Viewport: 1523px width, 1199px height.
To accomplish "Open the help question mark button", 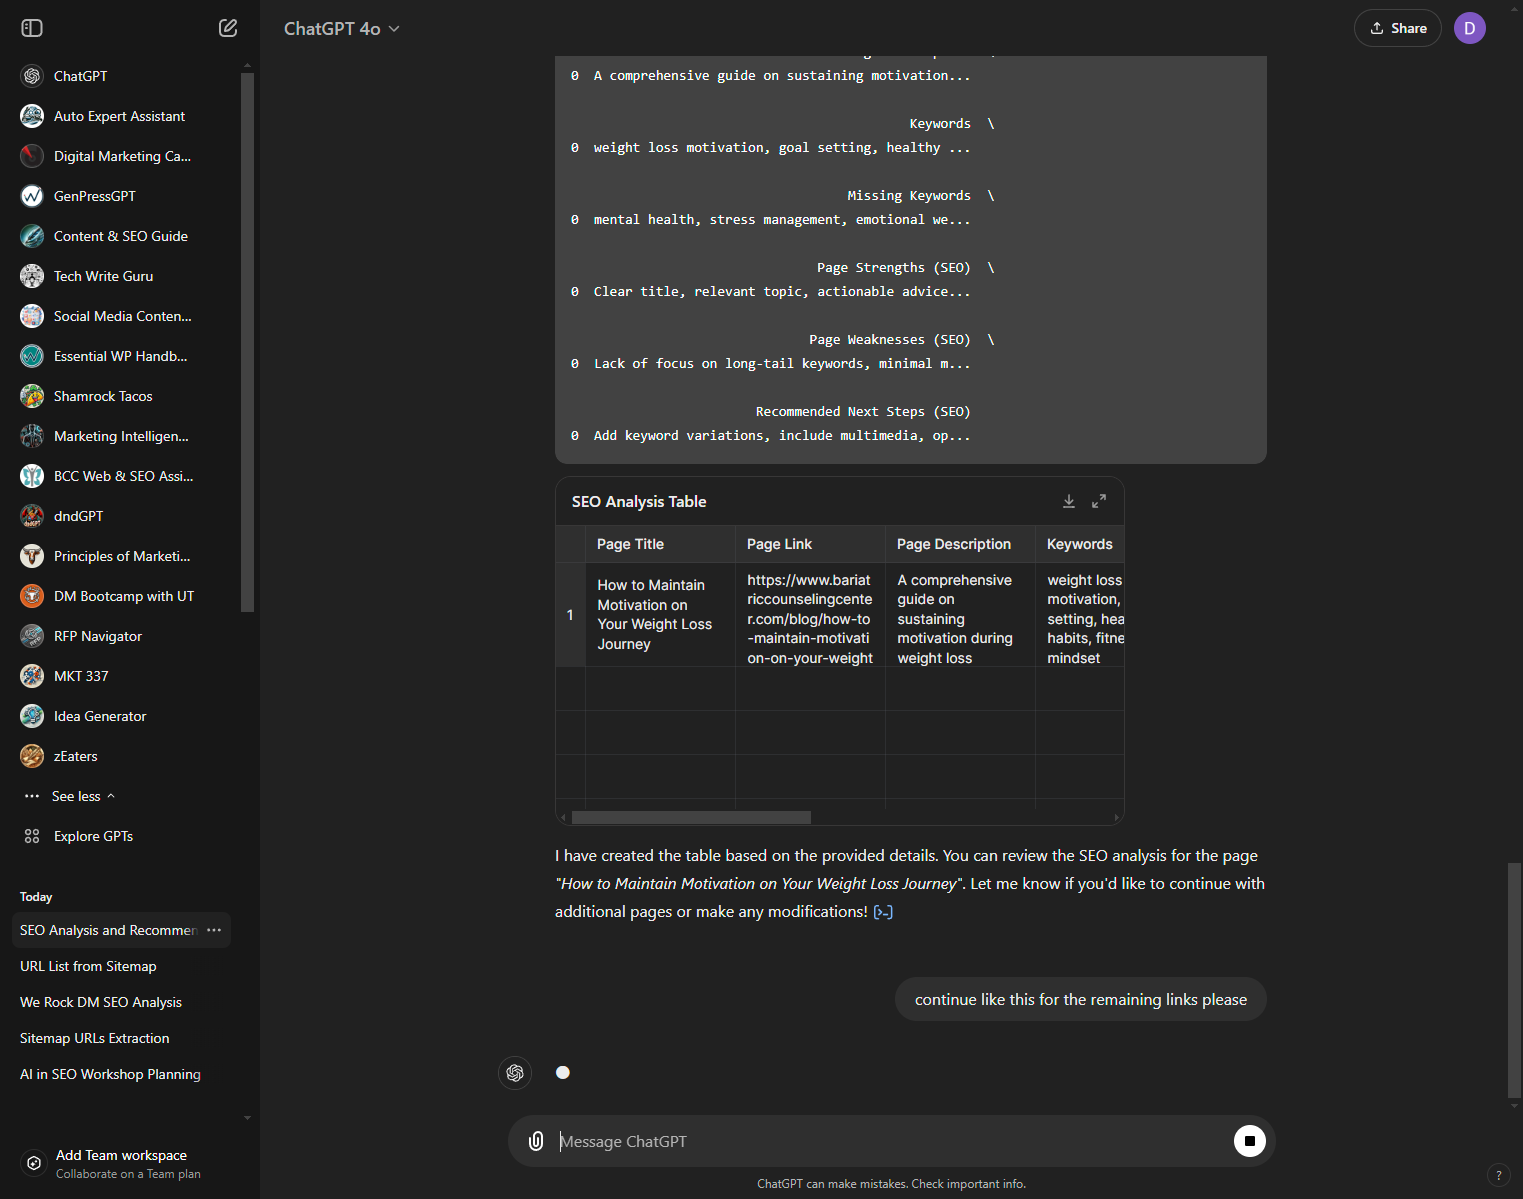I will 1498,1175.
